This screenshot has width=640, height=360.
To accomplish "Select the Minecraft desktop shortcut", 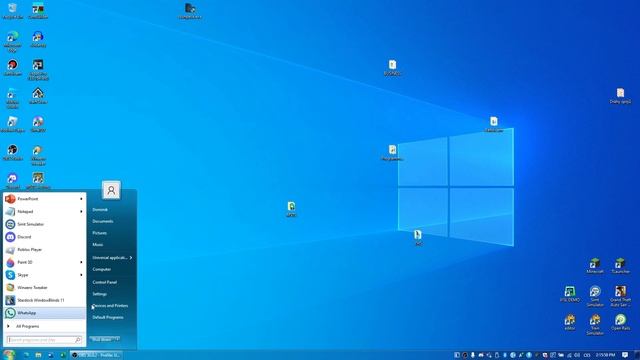I will 595,266.
